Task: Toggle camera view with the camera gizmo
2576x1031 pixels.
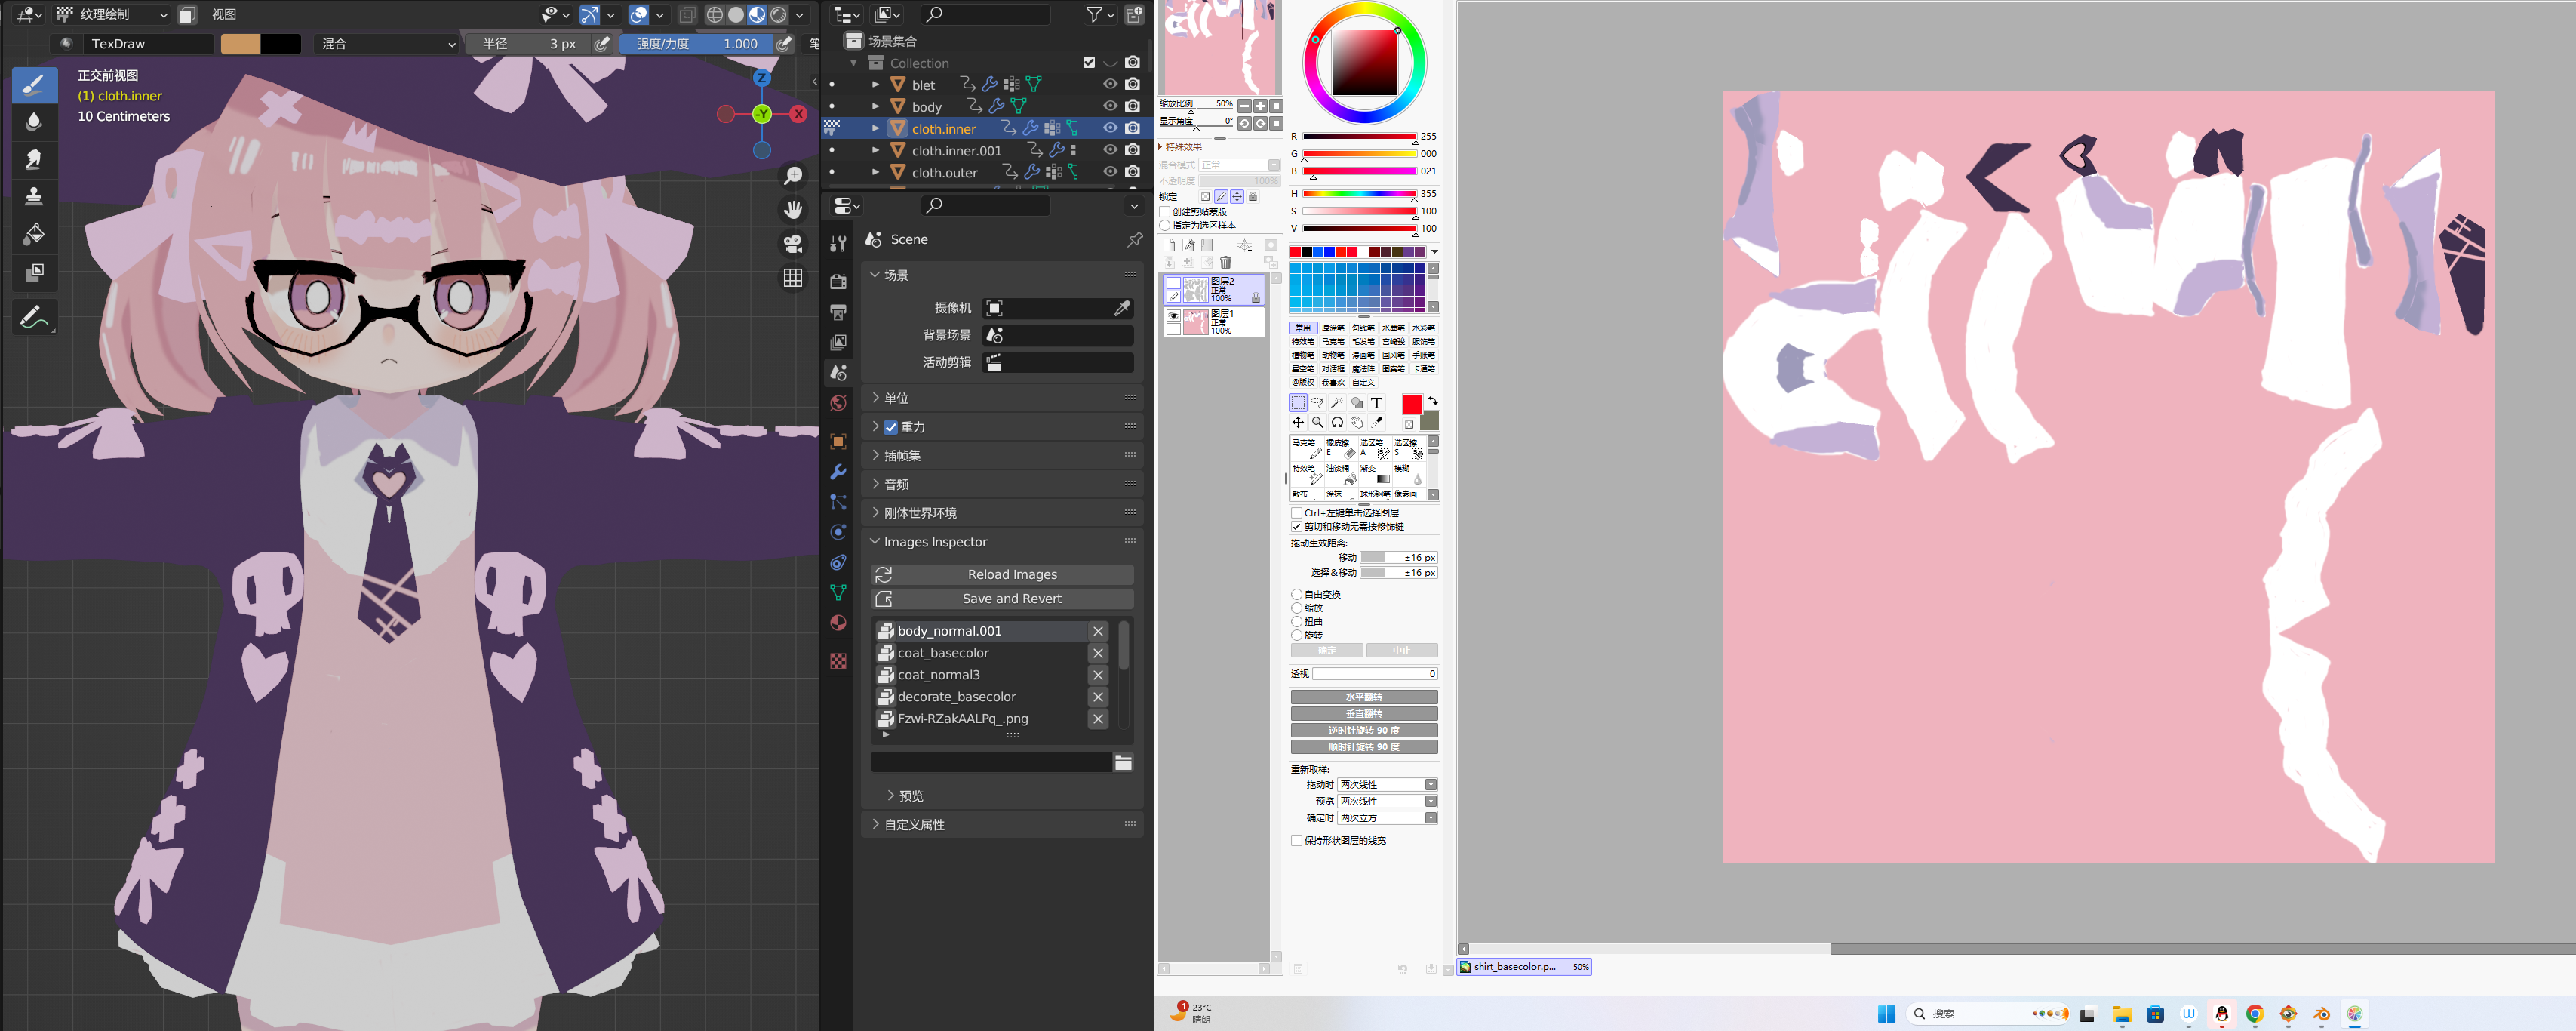Action: (x=793, y=244)
